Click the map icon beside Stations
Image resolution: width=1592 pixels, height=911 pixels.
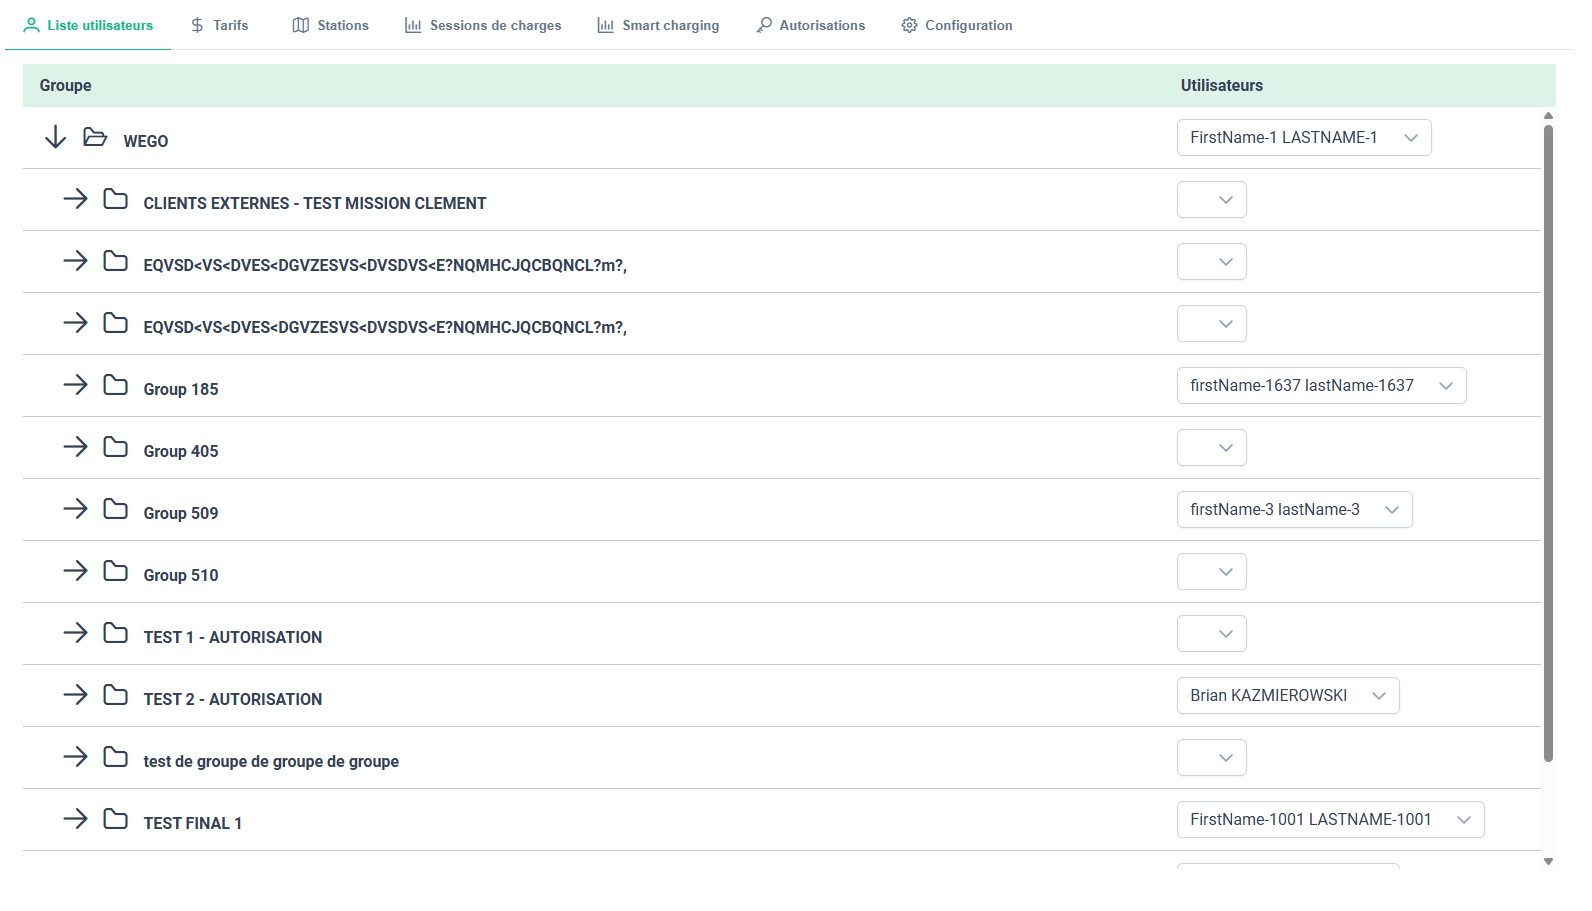tap(300, 25)
